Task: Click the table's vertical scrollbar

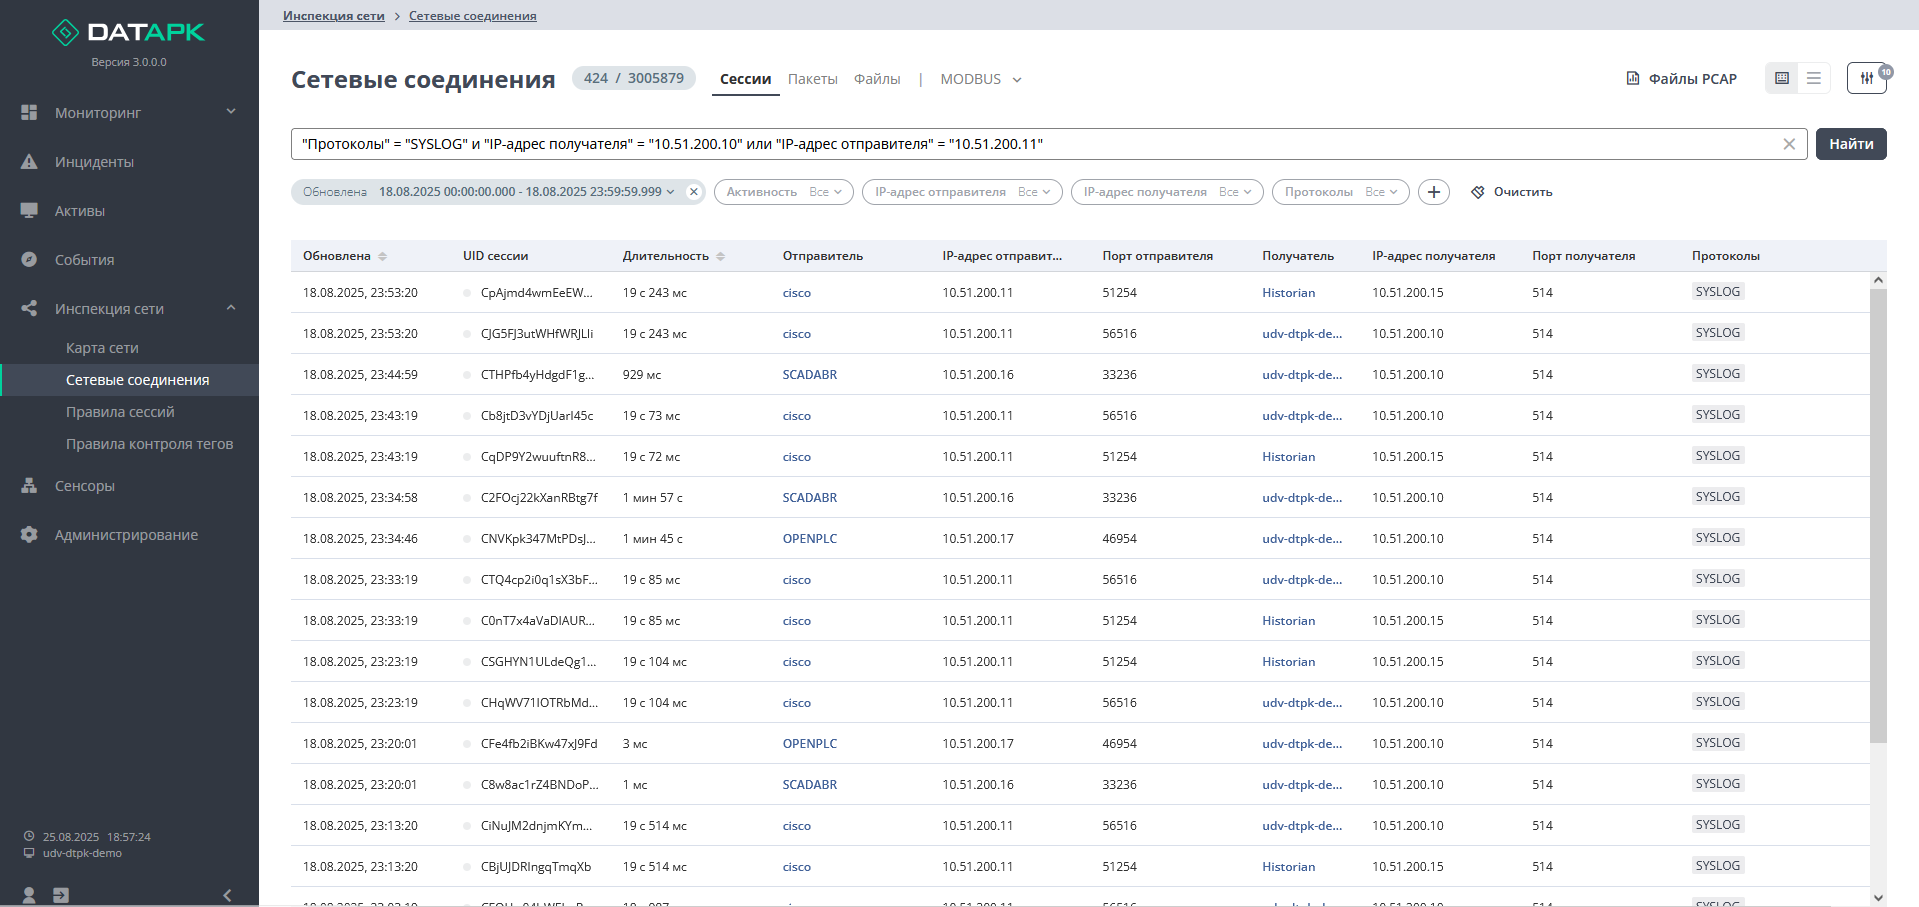Action: click(x=1878, y=516)
